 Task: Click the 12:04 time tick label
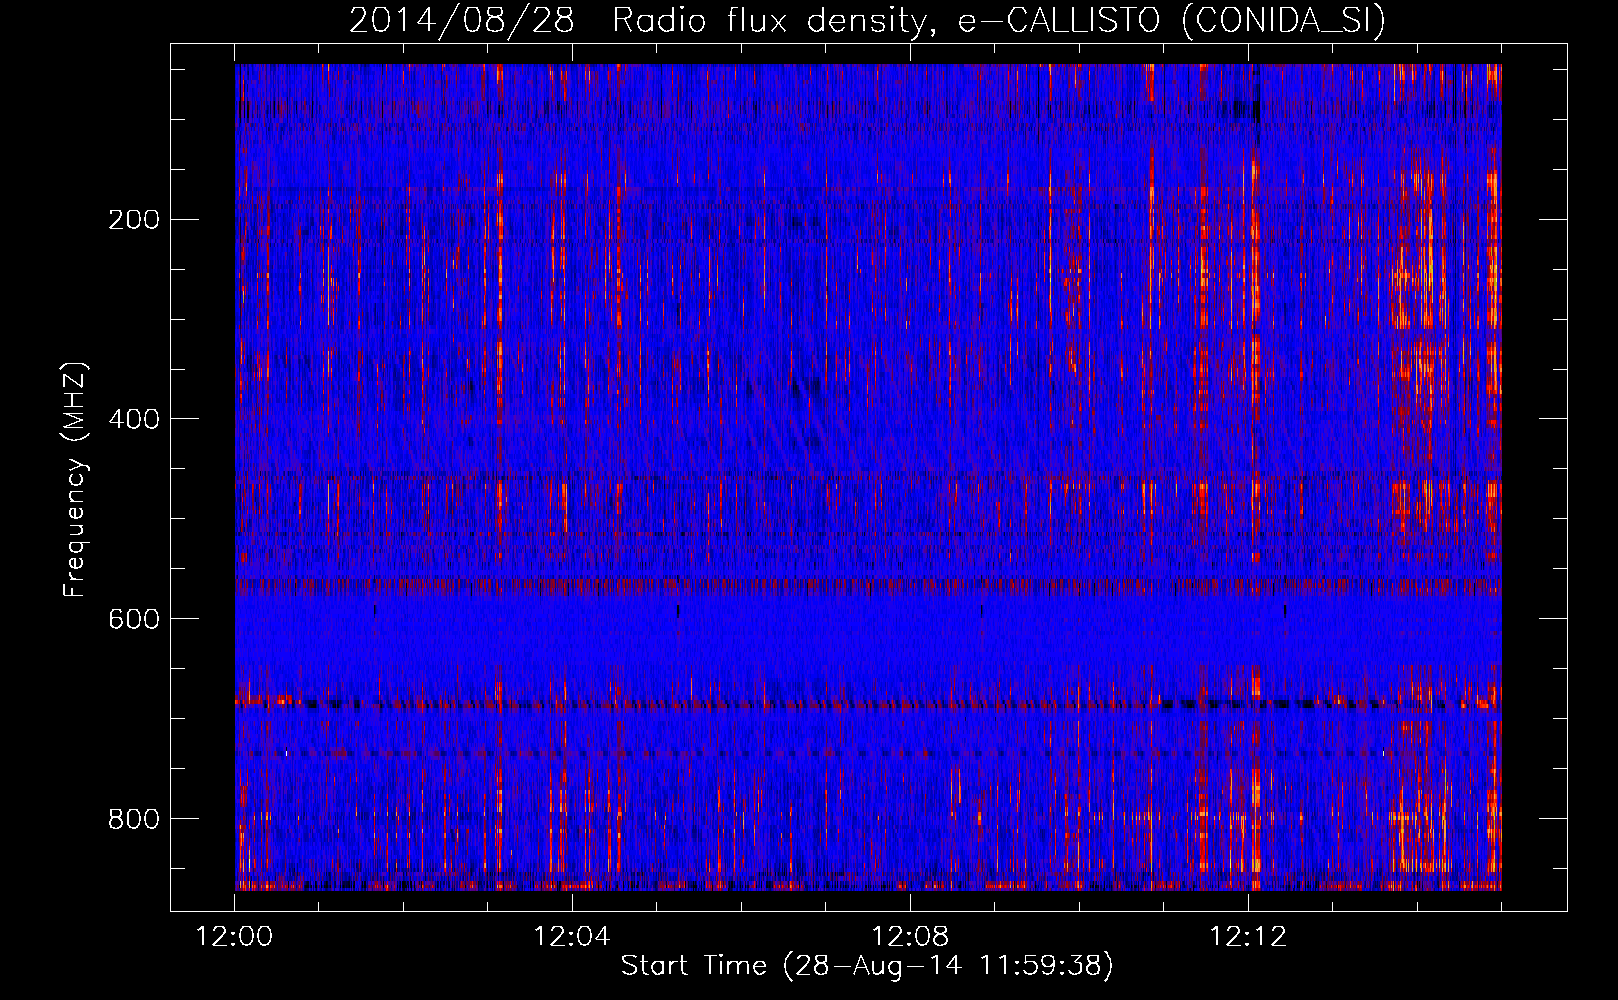tap(572, 937)
